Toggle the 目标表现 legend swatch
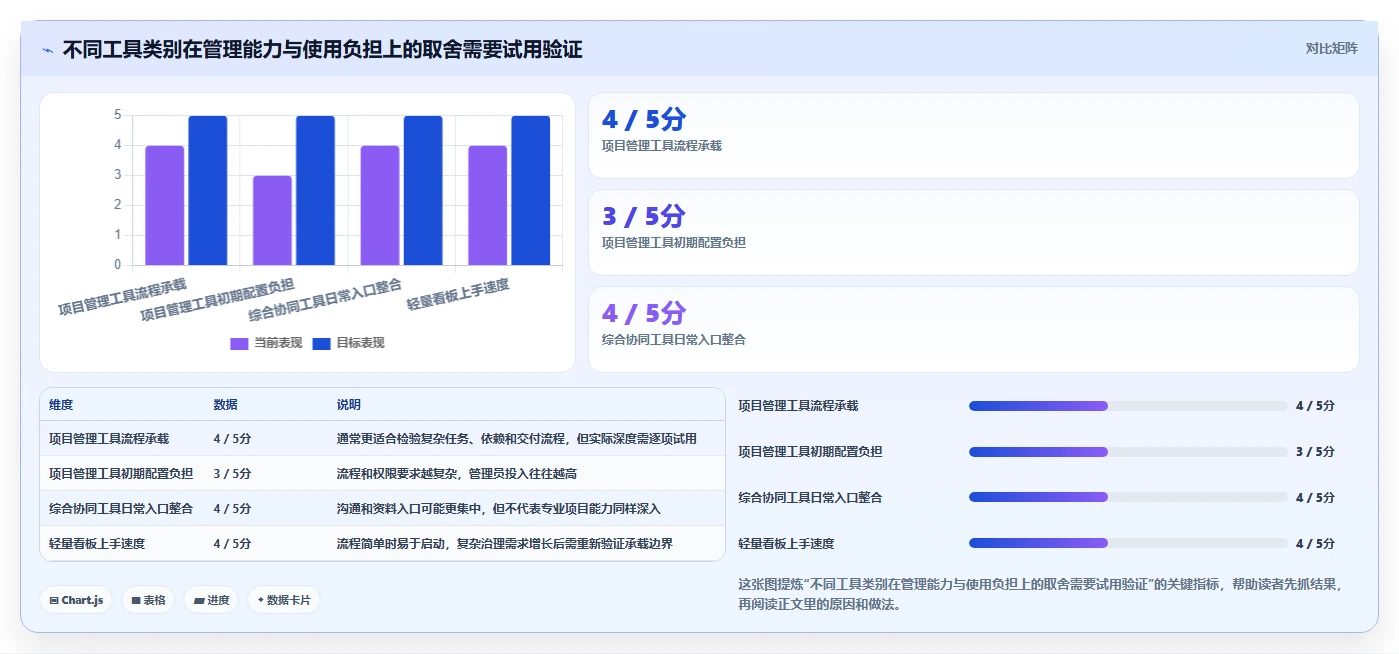This screenshot has width=1399, height=654. tap(321, 343)
